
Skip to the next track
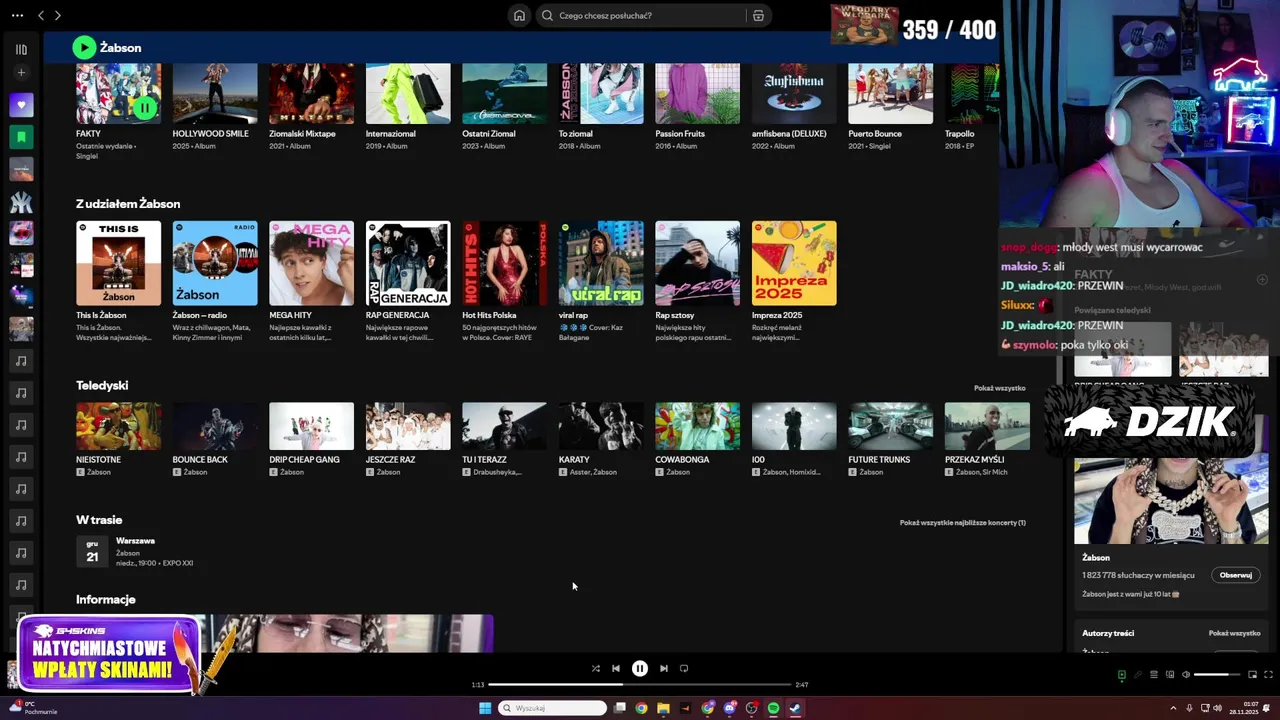663,668
